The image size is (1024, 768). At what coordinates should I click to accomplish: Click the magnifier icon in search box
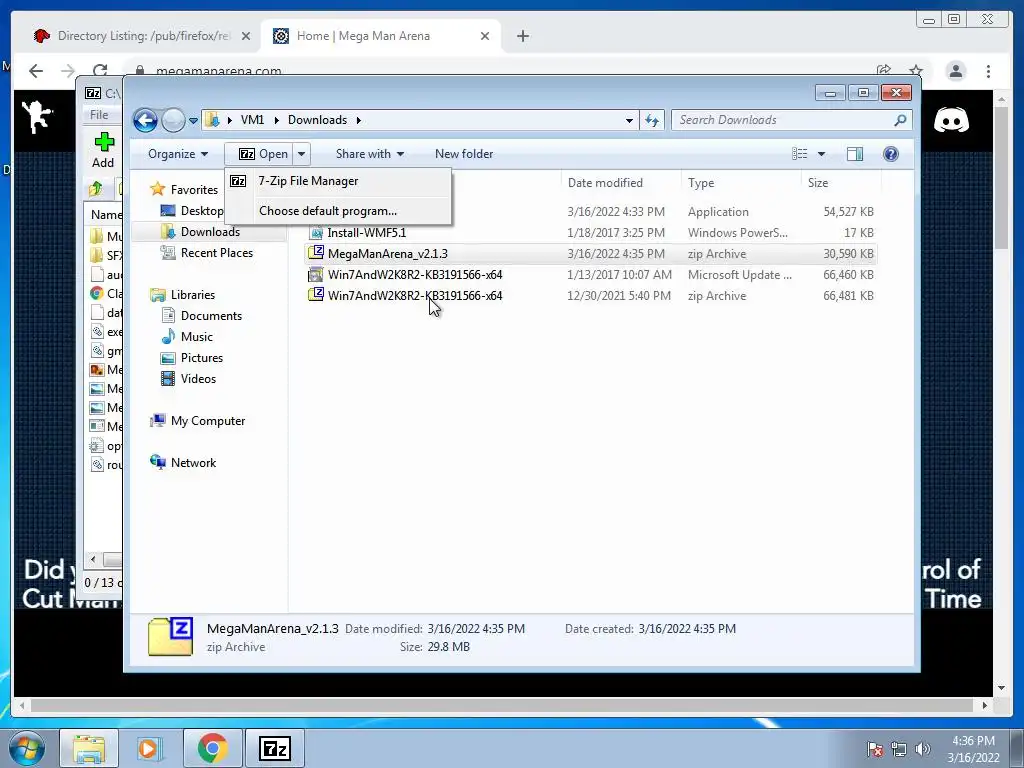(x=900, y=120)
